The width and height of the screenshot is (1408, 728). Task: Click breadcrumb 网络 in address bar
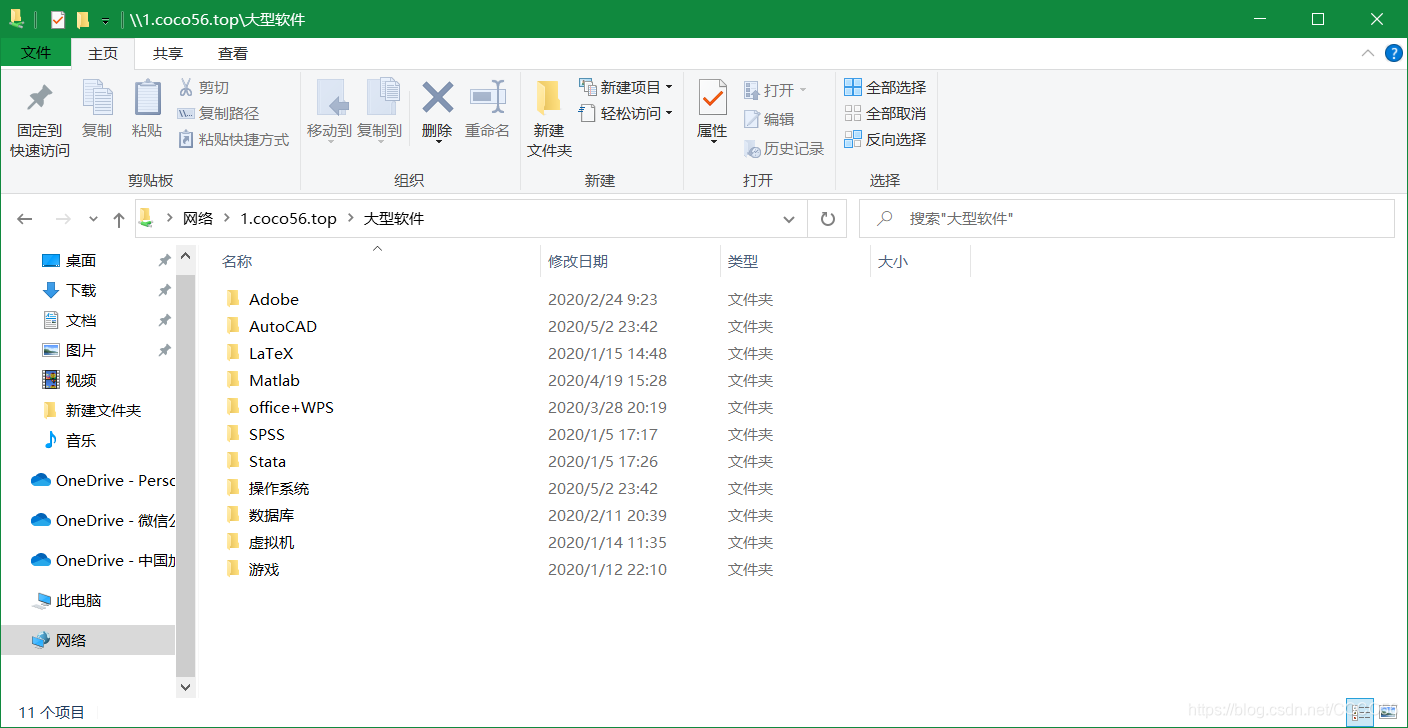[198, 219]
